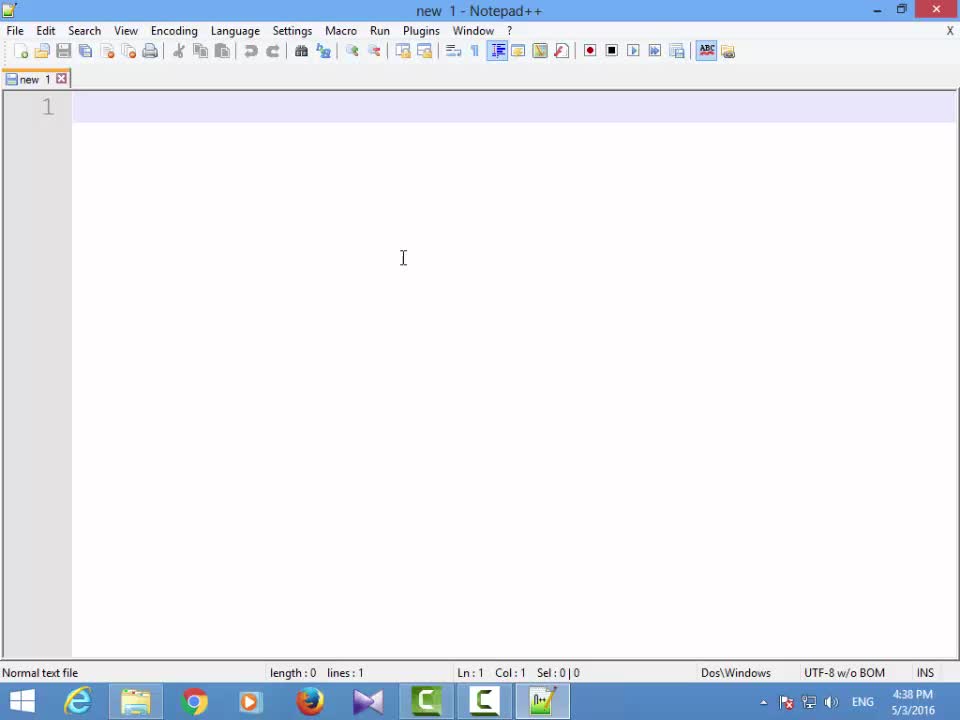Click the Undo arrow icon
This screenshot has width=960, height=720.
coord(250,51)
